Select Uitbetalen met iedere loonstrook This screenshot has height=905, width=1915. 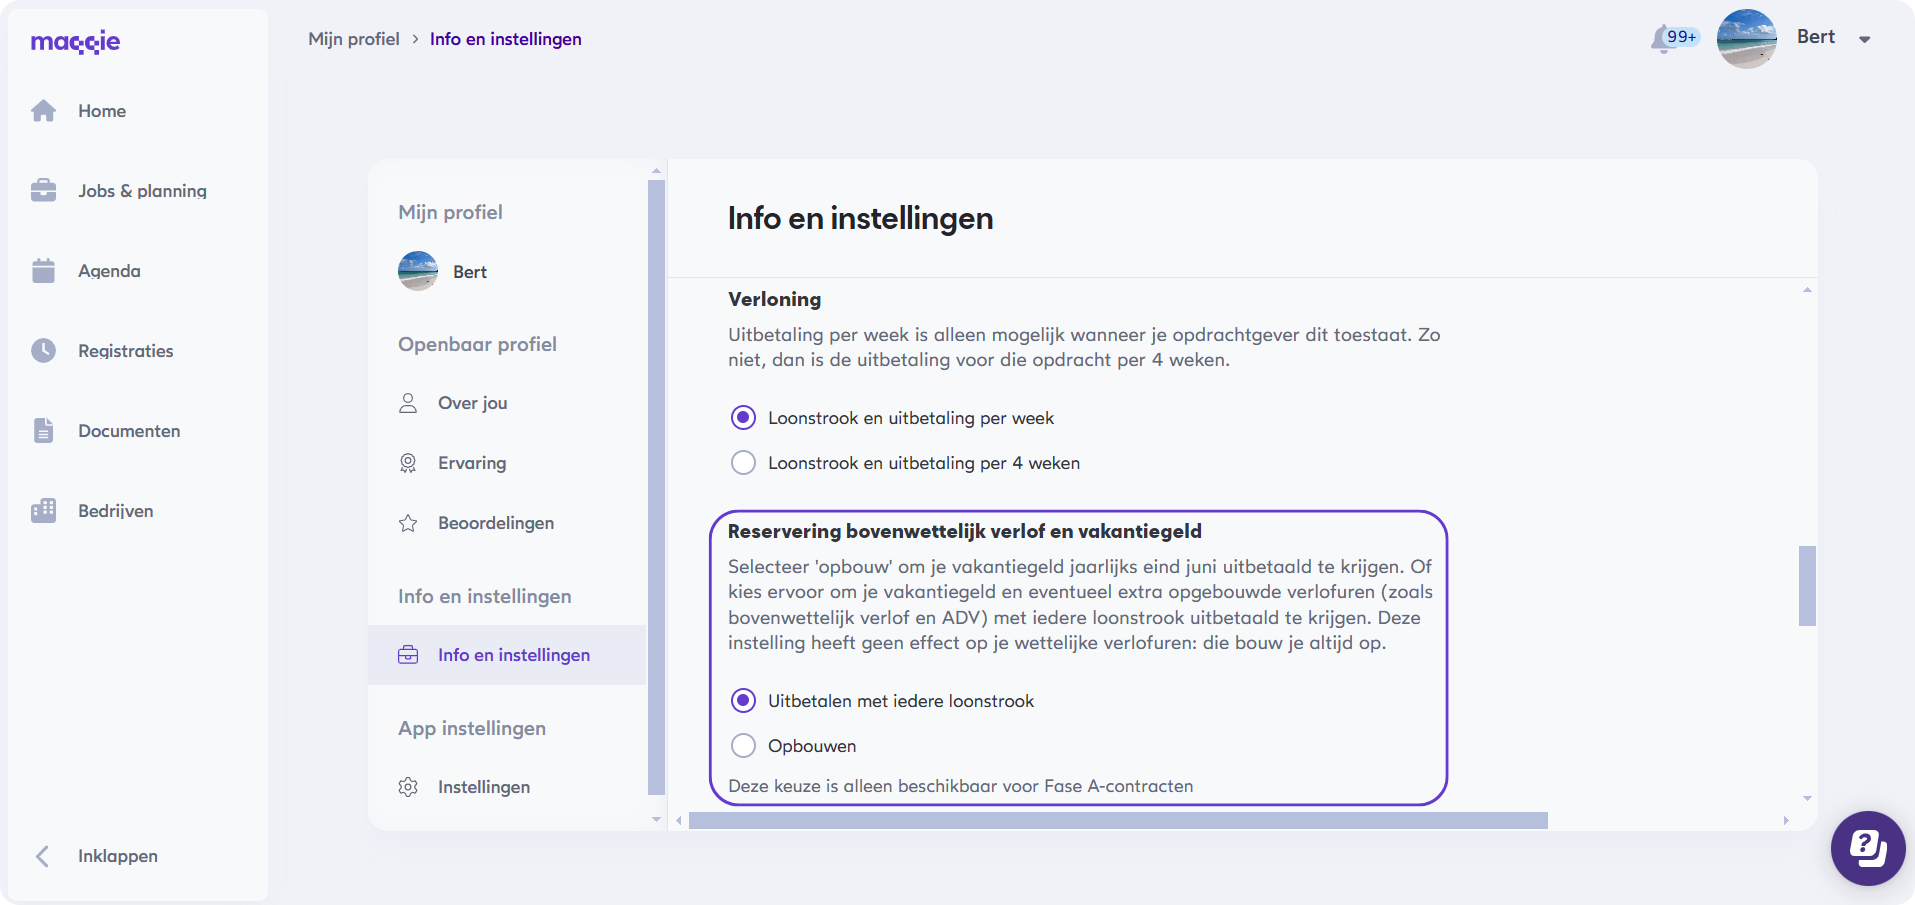click(743, 701)
